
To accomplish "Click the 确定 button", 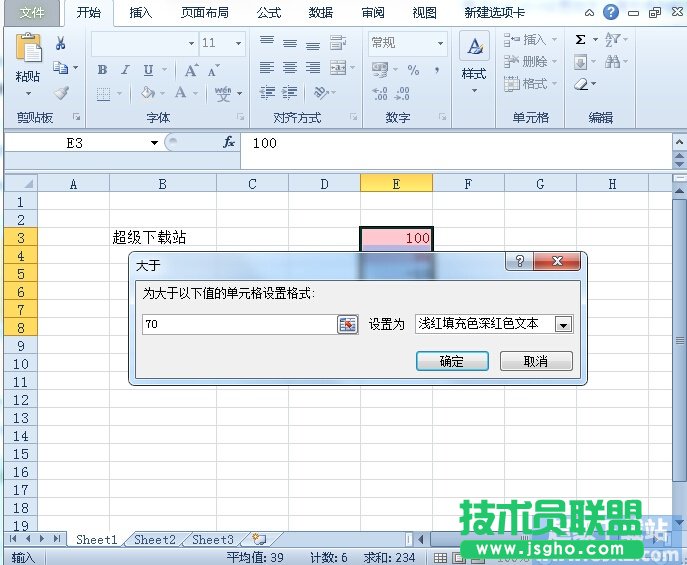I will coord(452,361).
